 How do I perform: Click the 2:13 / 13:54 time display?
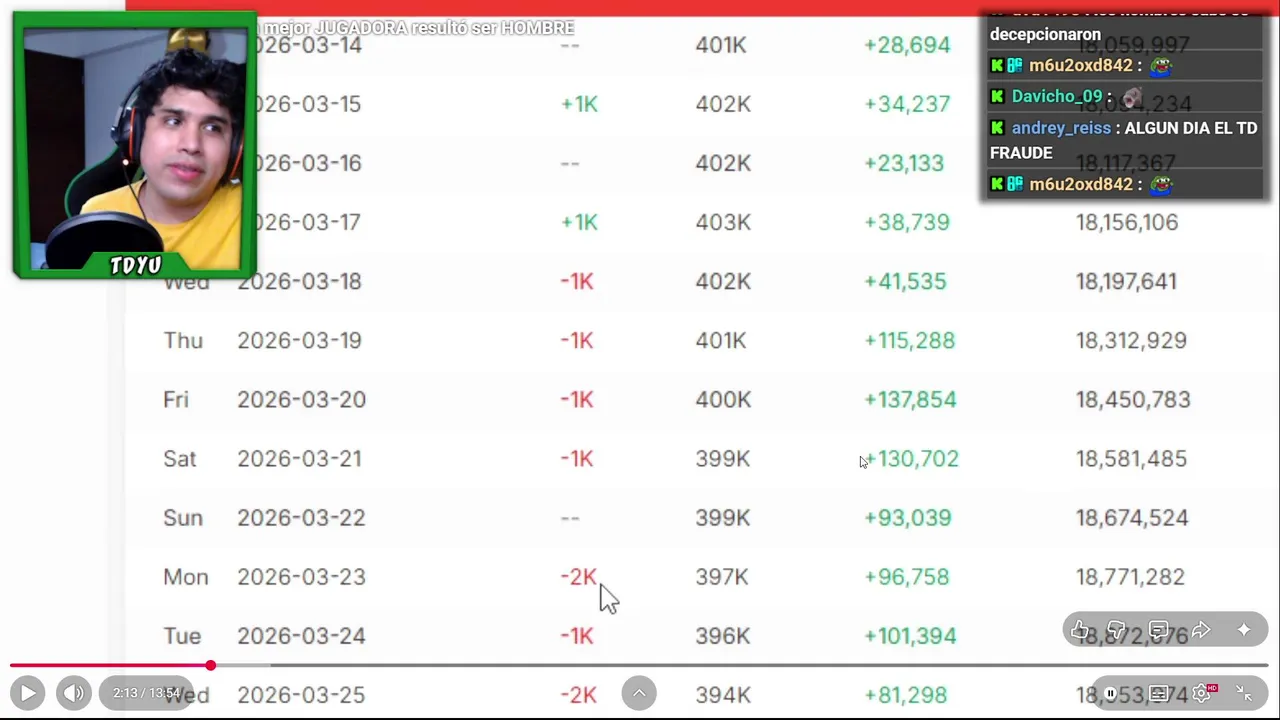tap(146, 693)
